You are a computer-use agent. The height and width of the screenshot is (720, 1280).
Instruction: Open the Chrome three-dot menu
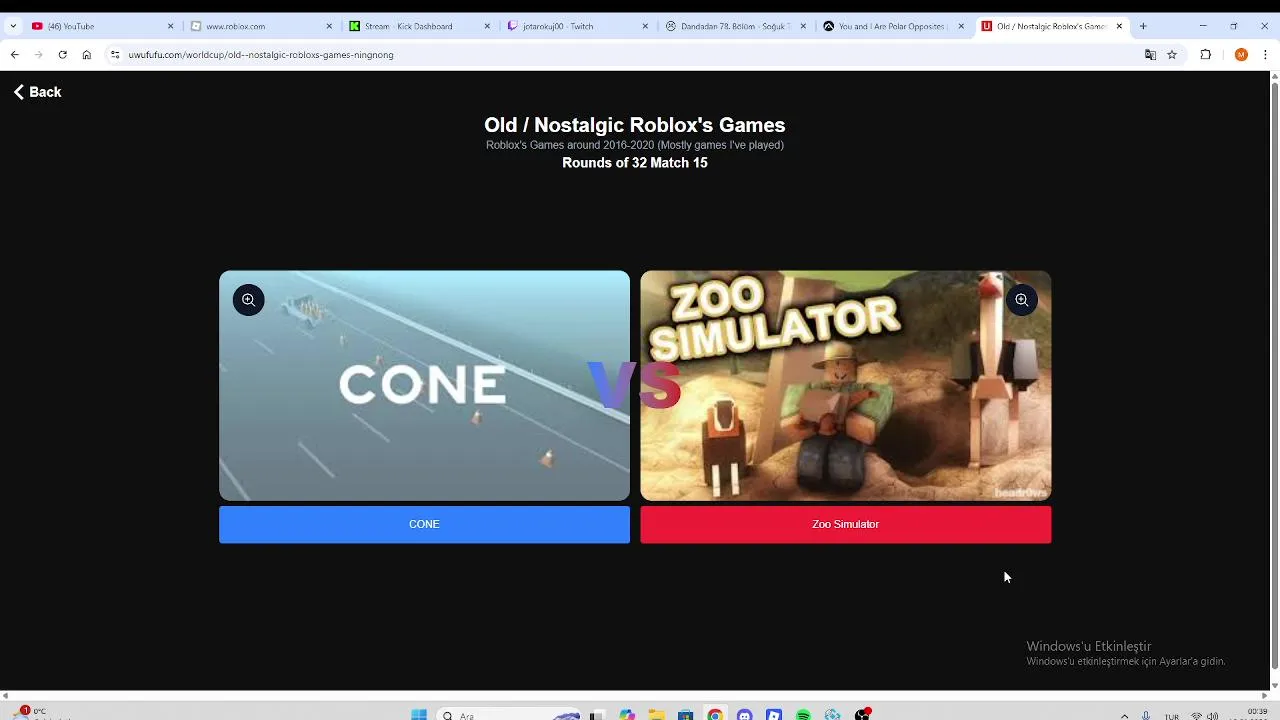click(x=1266, y=55)
